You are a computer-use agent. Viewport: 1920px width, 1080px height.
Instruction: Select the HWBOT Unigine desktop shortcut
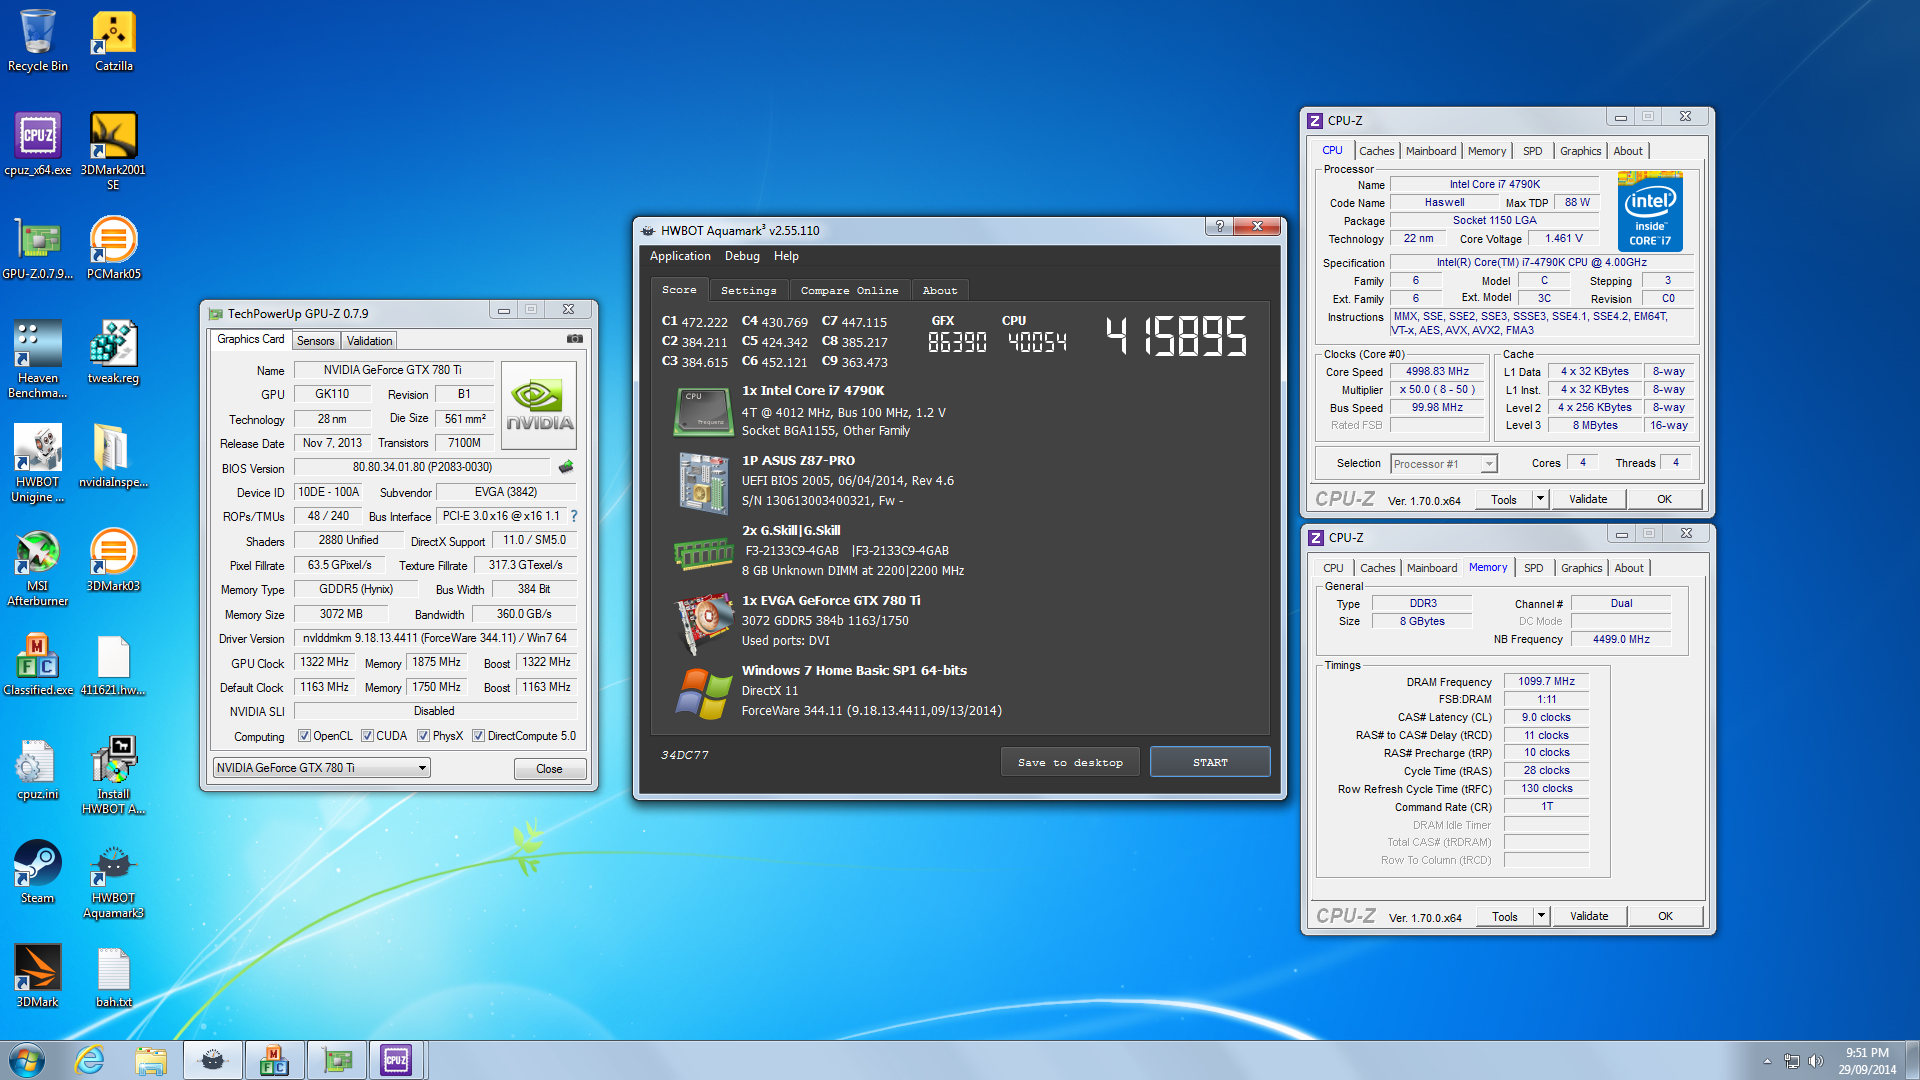[x=38, y=462]
